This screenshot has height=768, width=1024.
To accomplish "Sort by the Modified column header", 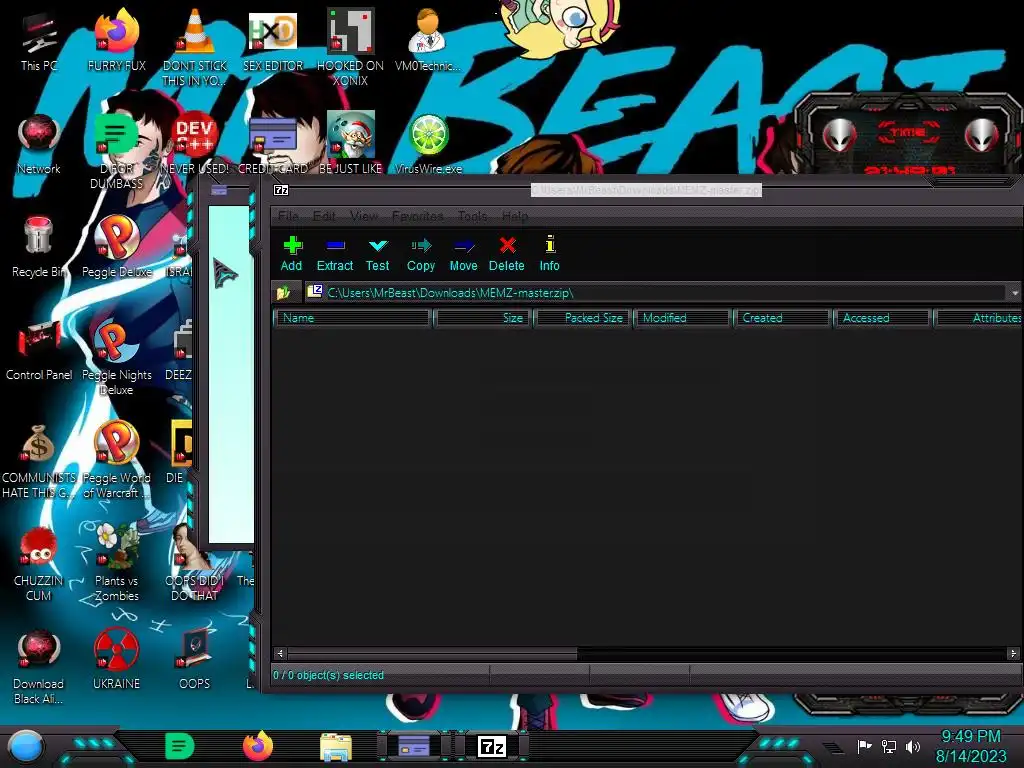I will [682, 318].
